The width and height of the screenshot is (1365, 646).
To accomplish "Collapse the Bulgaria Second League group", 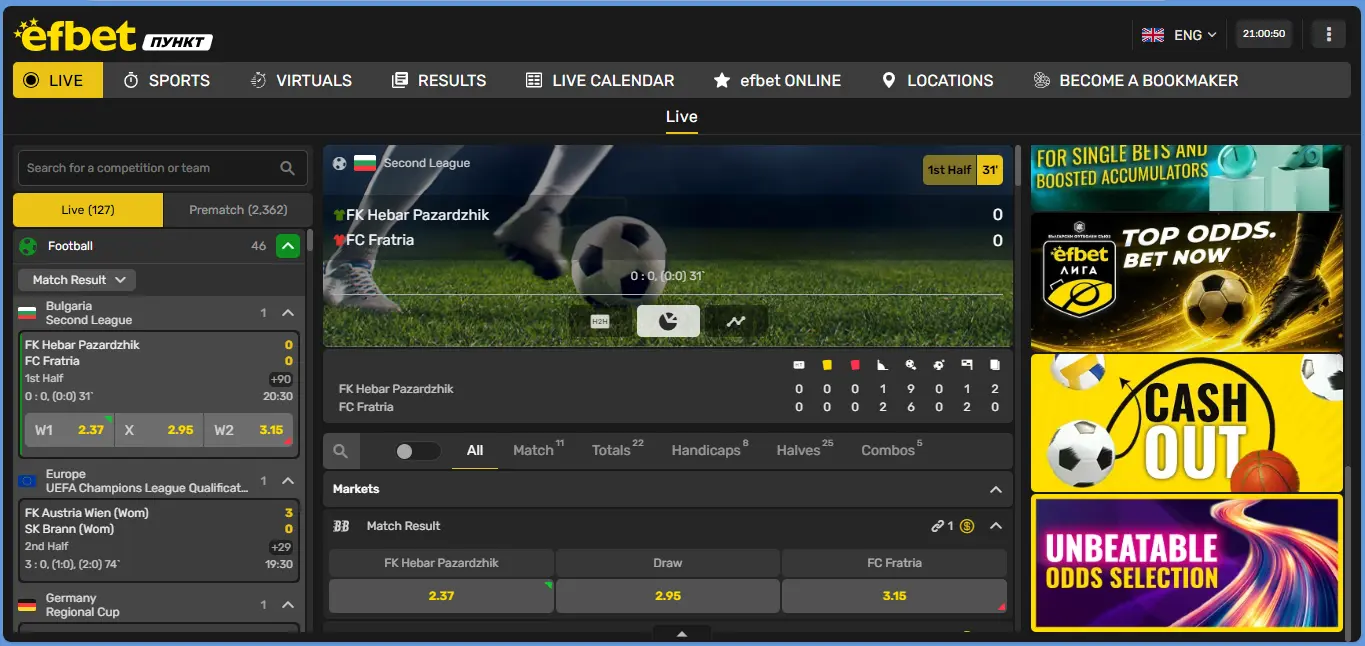I will (x=288, y=313).
